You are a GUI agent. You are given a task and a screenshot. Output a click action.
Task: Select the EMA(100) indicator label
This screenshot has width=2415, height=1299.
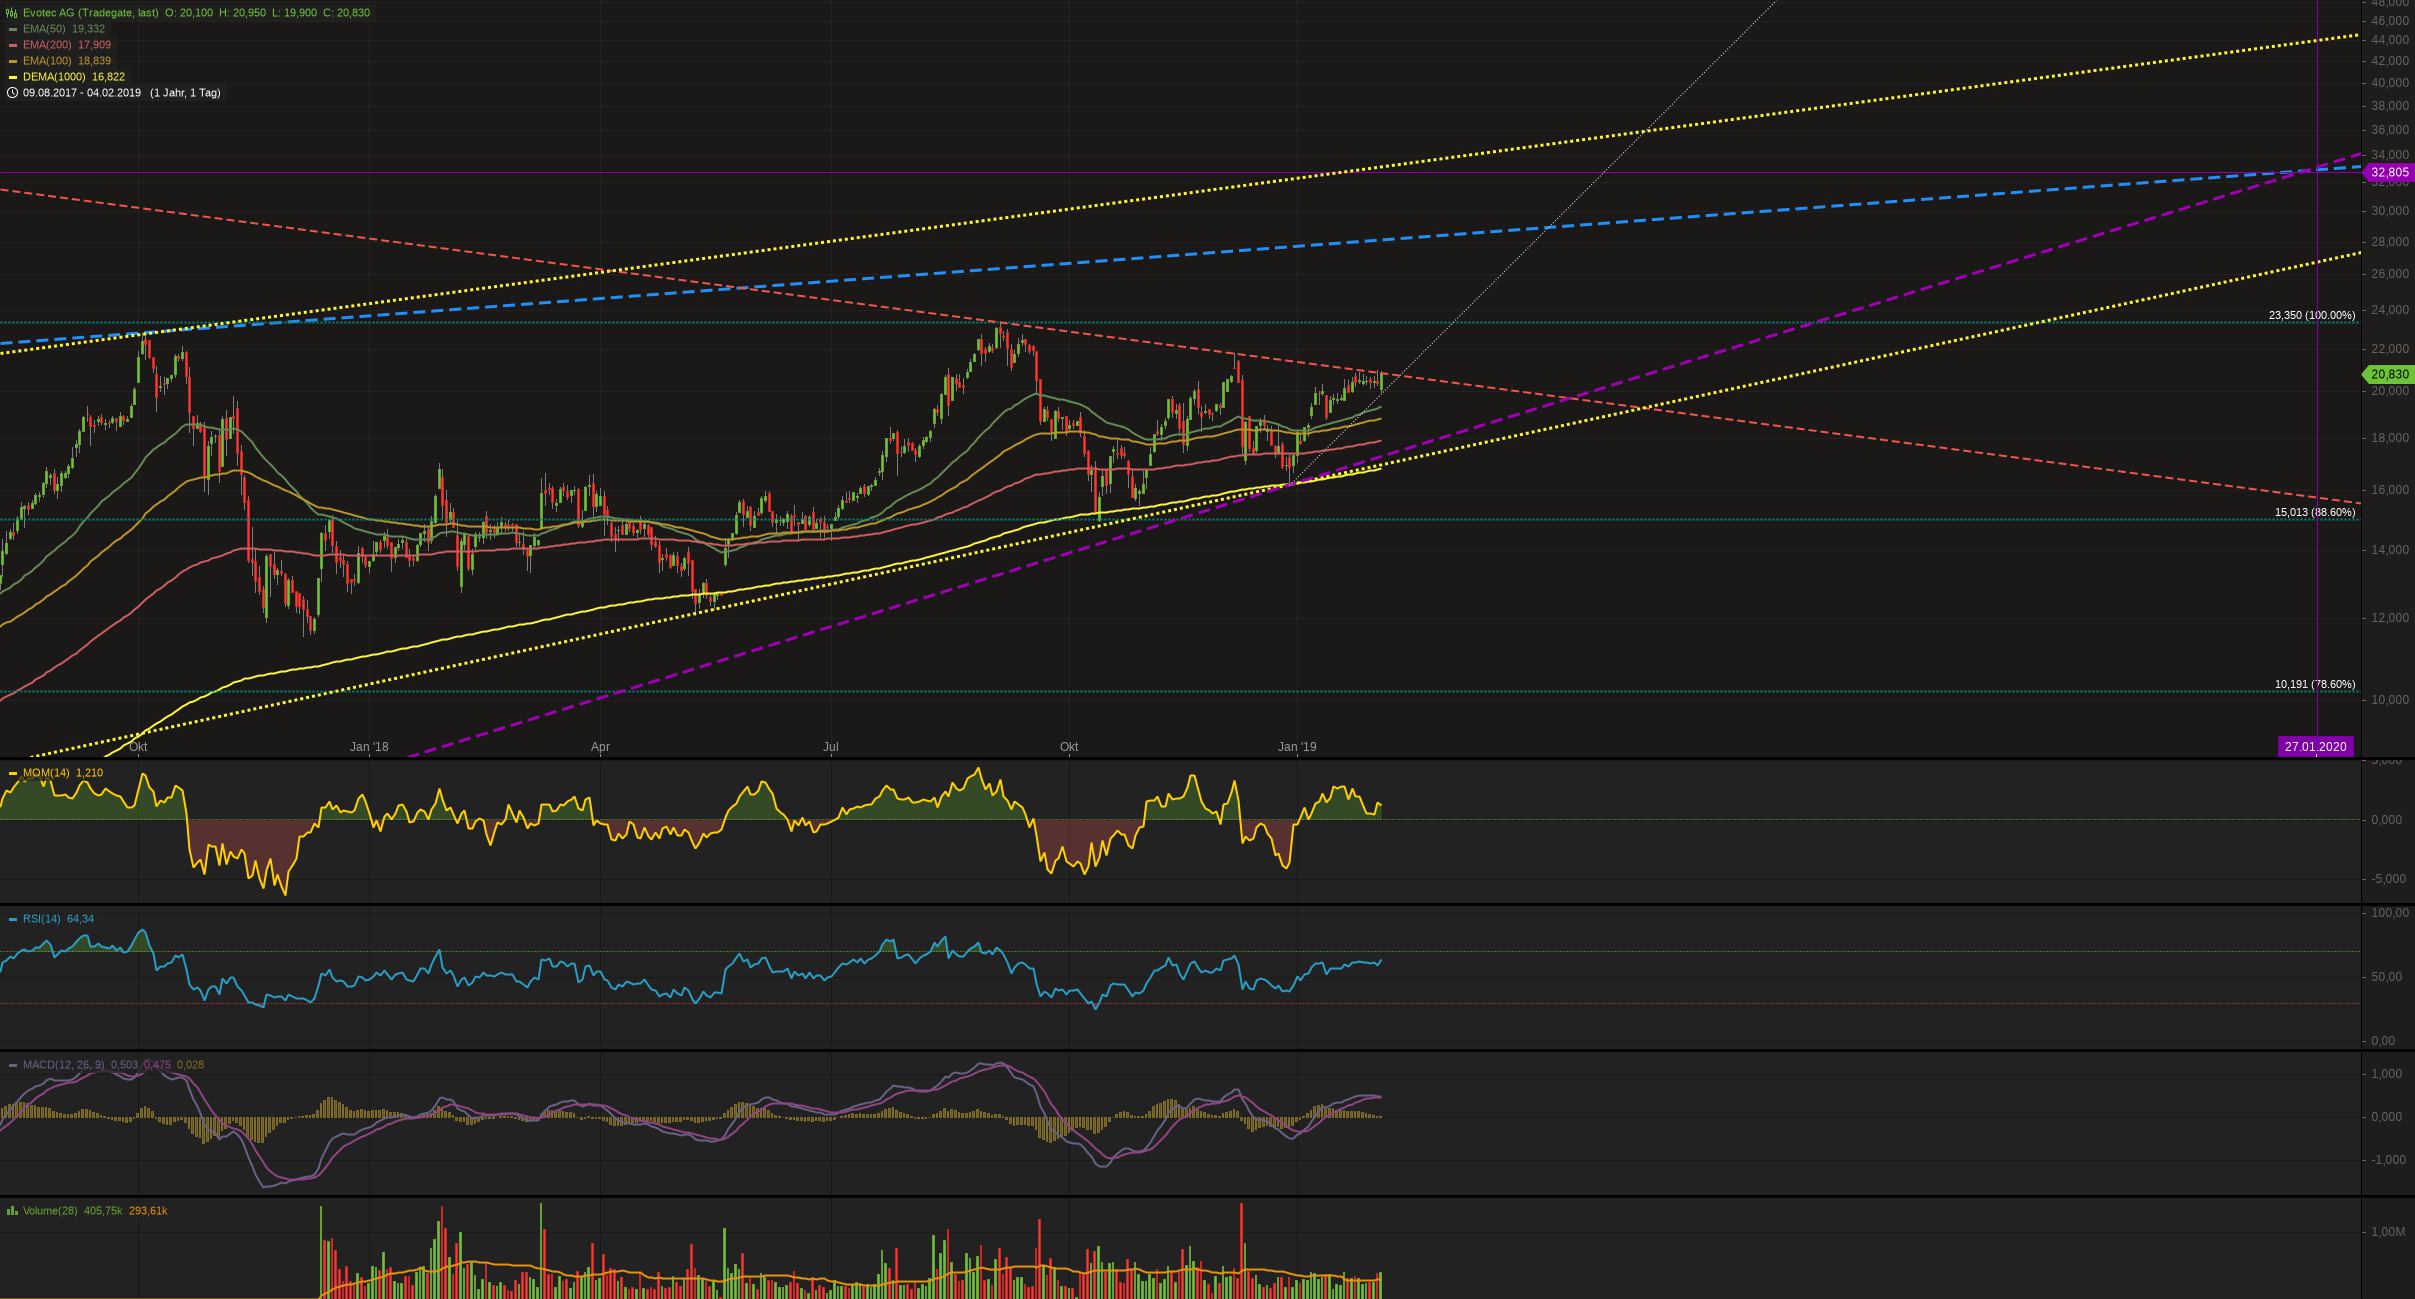(x=45, y=61)
